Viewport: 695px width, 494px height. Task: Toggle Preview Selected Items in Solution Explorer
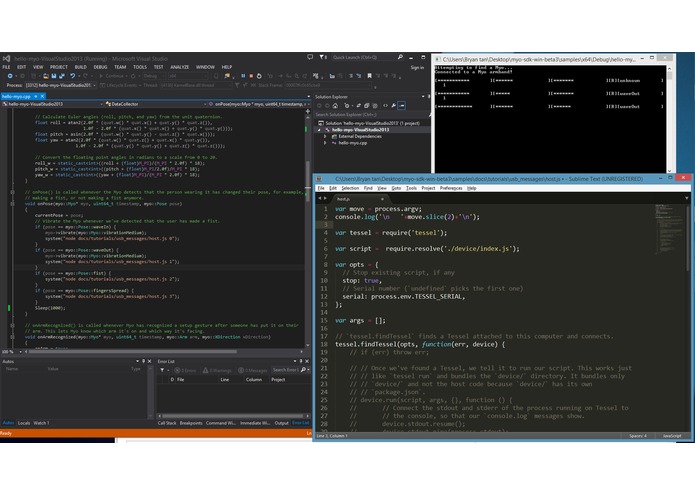tap(402, 105)
